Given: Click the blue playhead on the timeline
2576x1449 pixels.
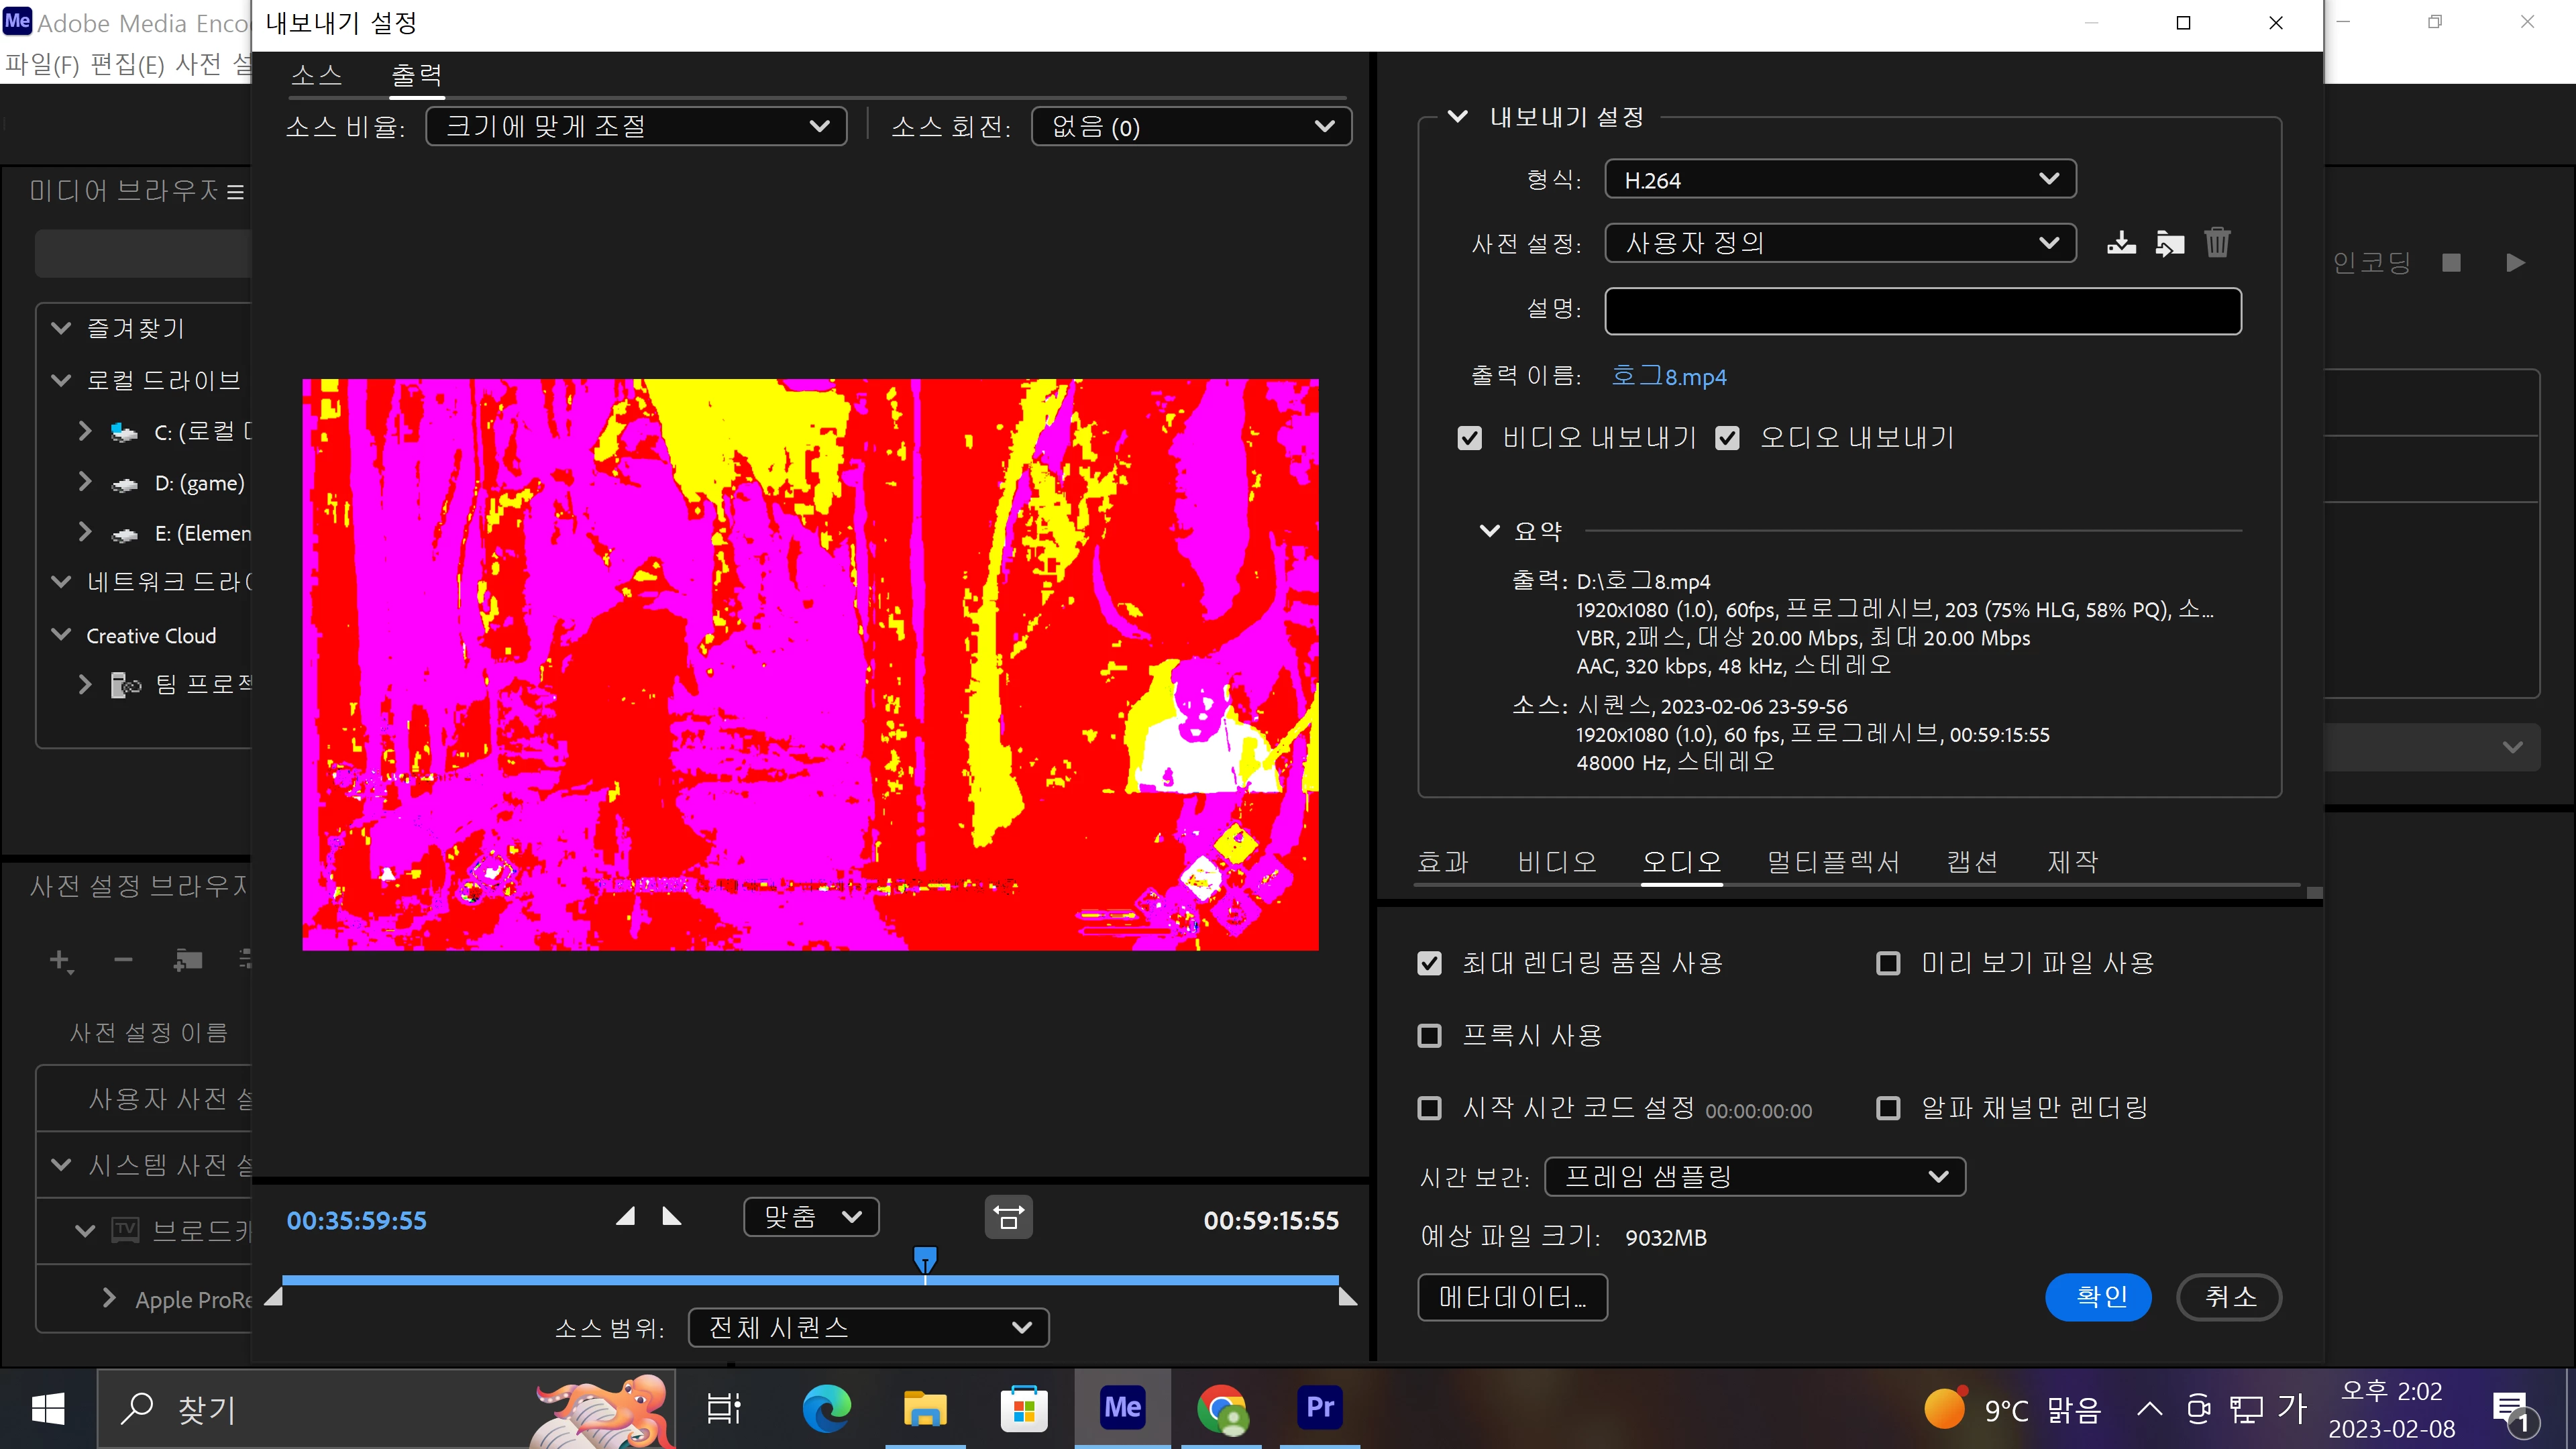Looking at the screenshot, I should pyautogui.click(x=925, y=1258).
